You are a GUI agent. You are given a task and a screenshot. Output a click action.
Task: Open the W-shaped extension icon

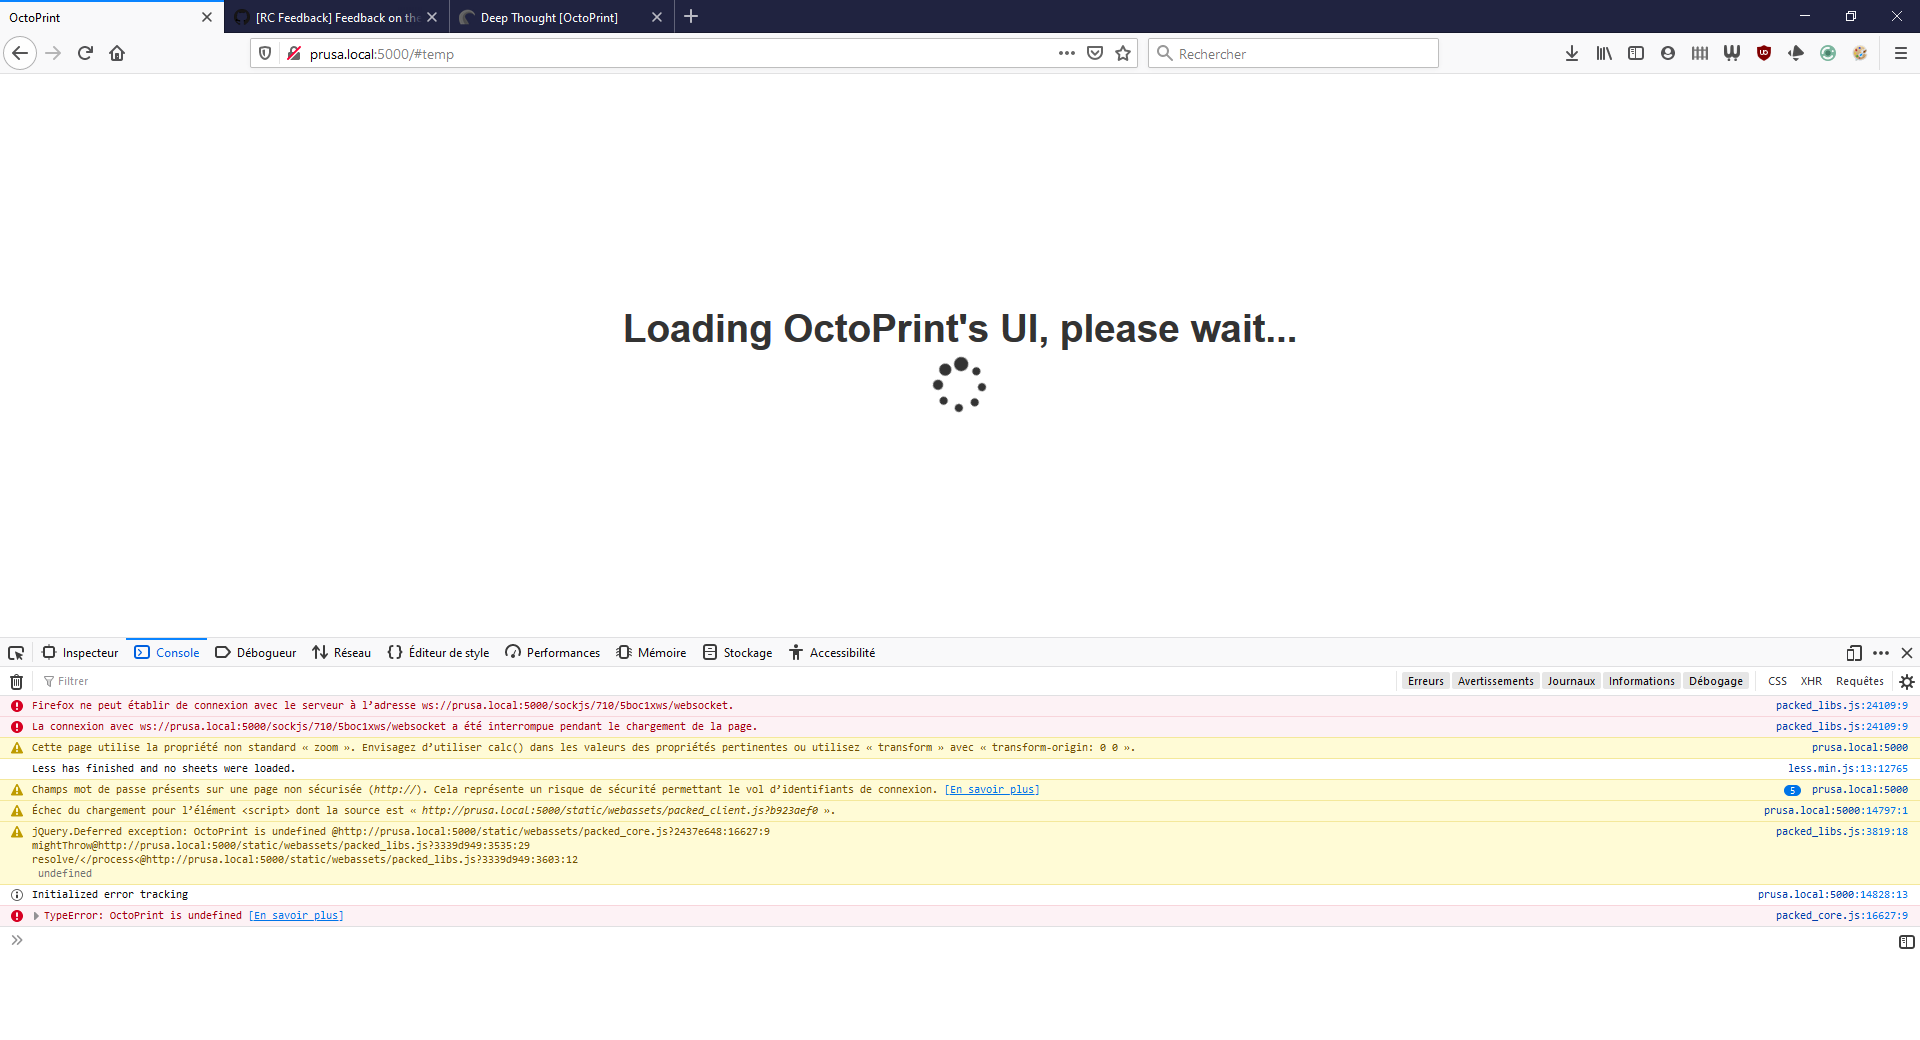[x=1732, y=53]
